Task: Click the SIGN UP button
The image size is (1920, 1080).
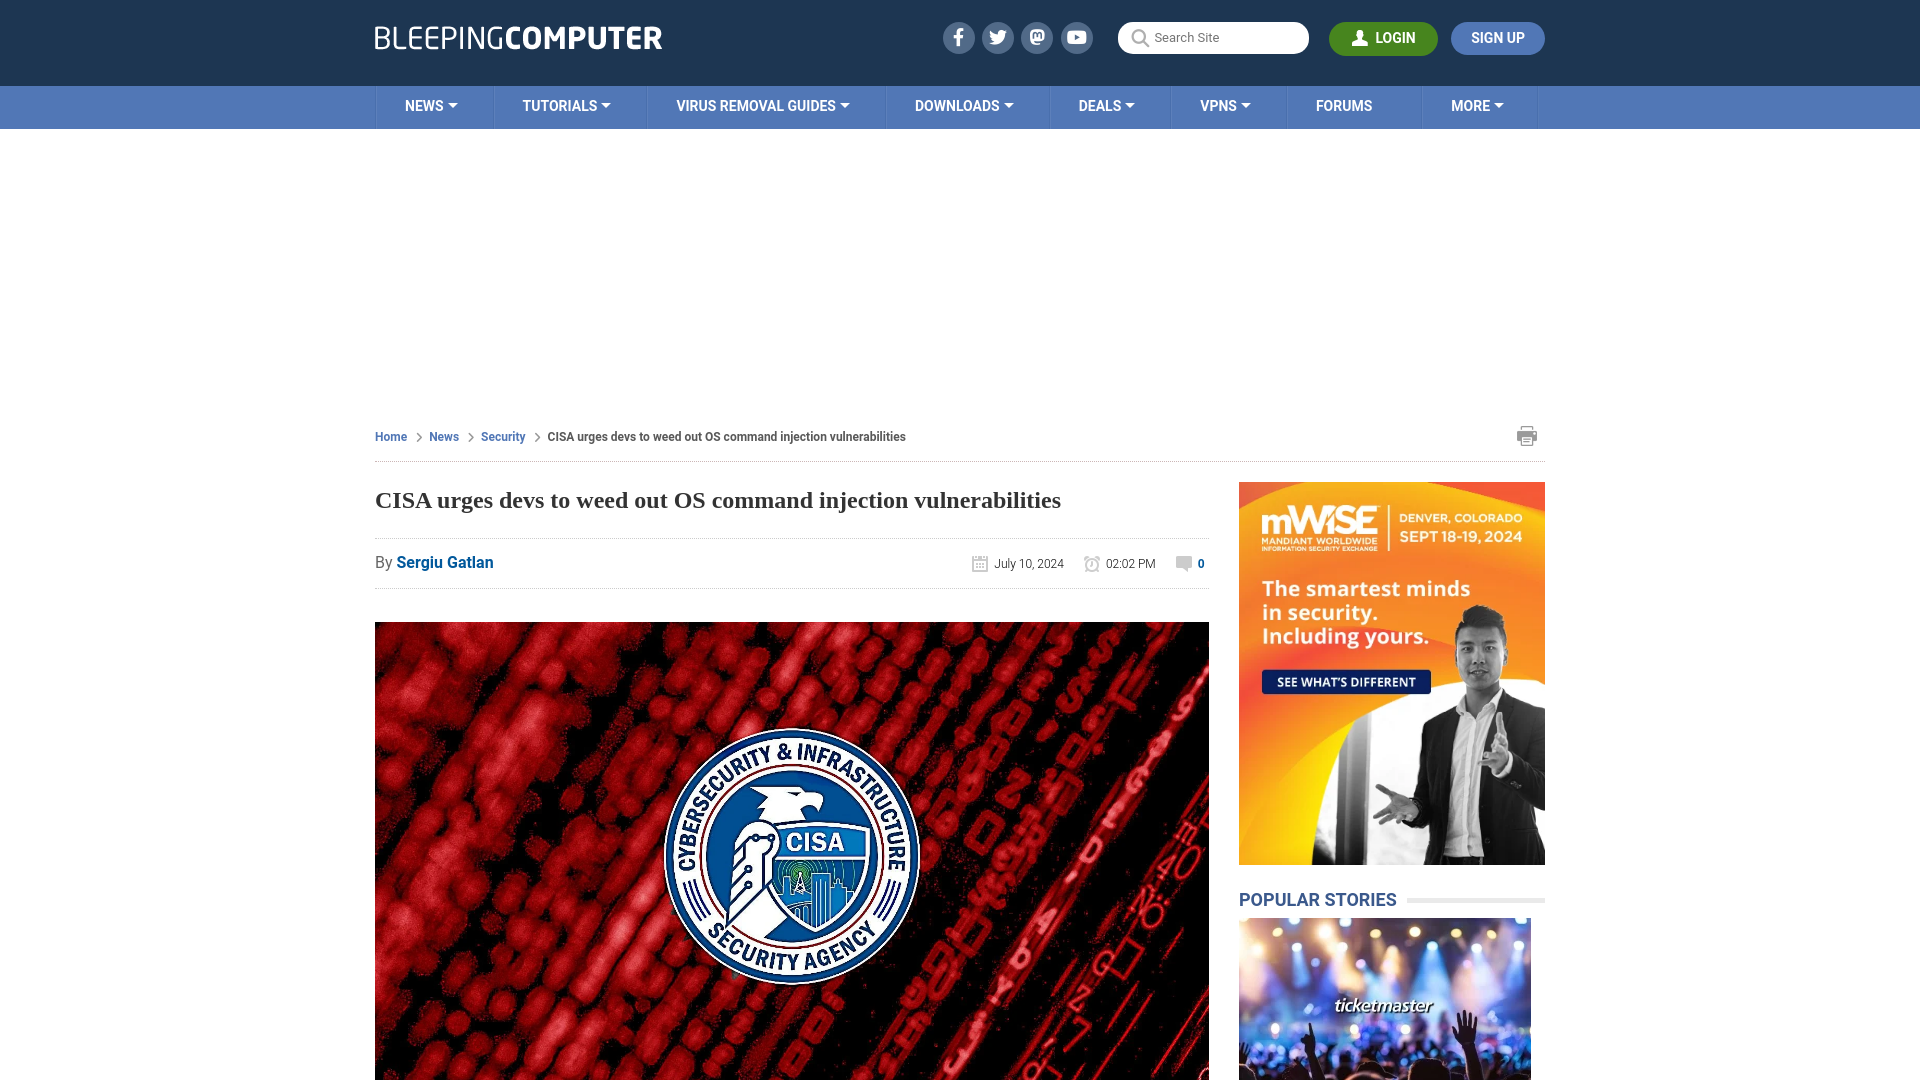Action: [x=1497, y=38]
